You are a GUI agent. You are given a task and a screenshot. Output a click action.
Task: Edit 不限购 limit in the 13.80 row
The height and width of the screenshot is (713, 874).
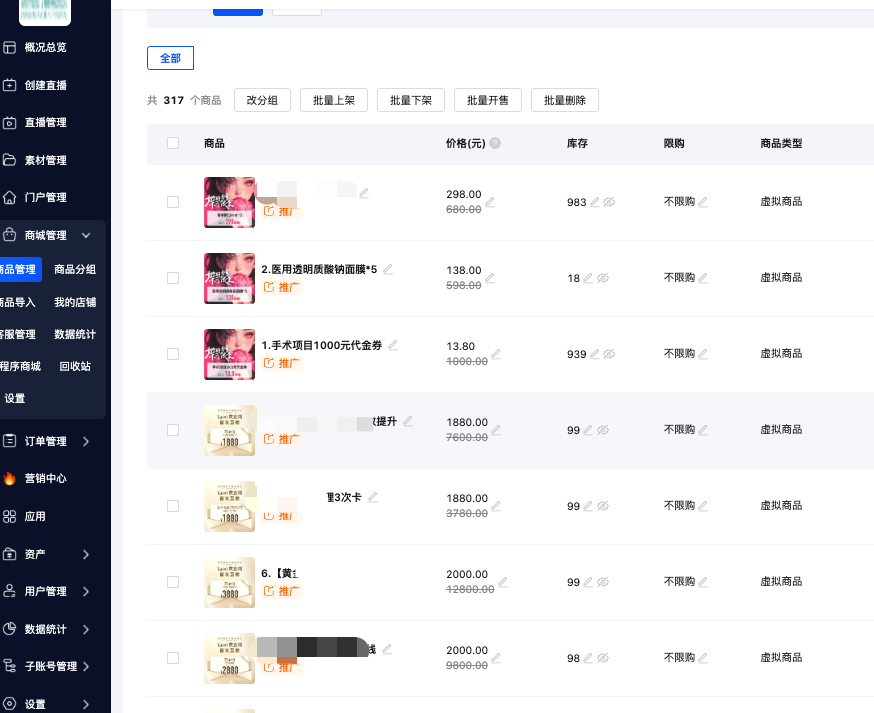[x=703, y=354]
